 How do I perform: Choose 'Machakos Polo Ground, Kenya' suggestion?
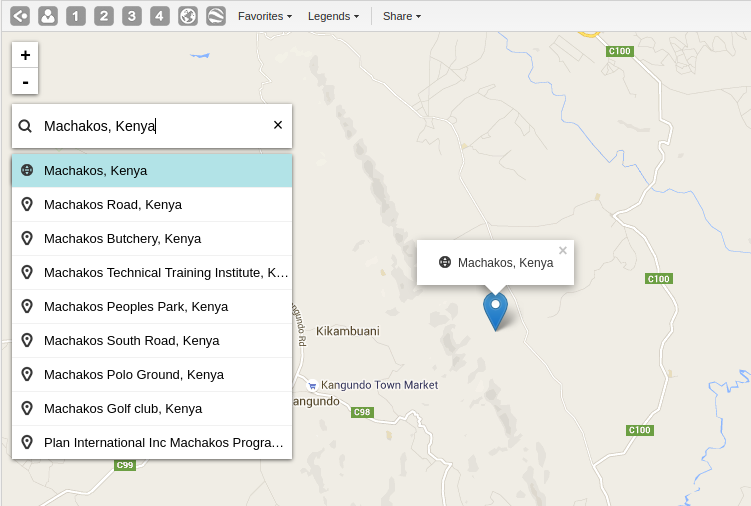(152, 375)
